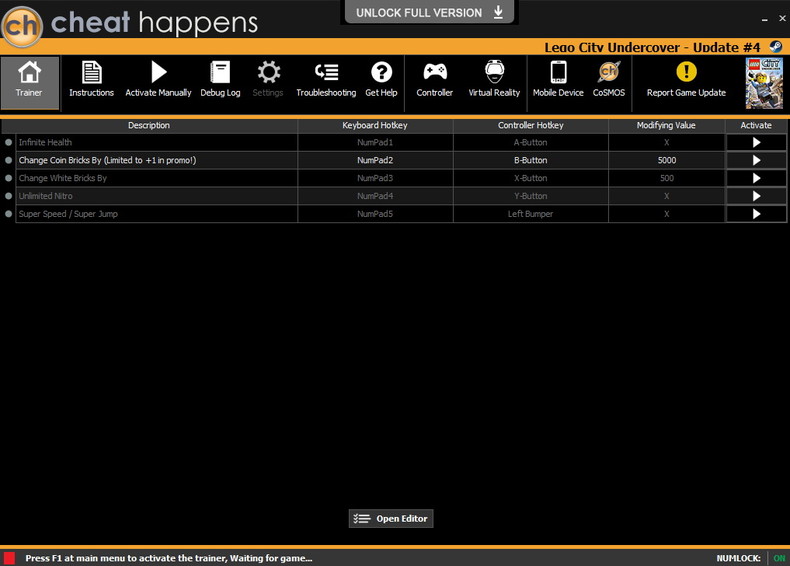Select the Y-Button controller hotkey cell
Image resolution: width=790 pixels, height=566 pixels.
pos(531,196)
